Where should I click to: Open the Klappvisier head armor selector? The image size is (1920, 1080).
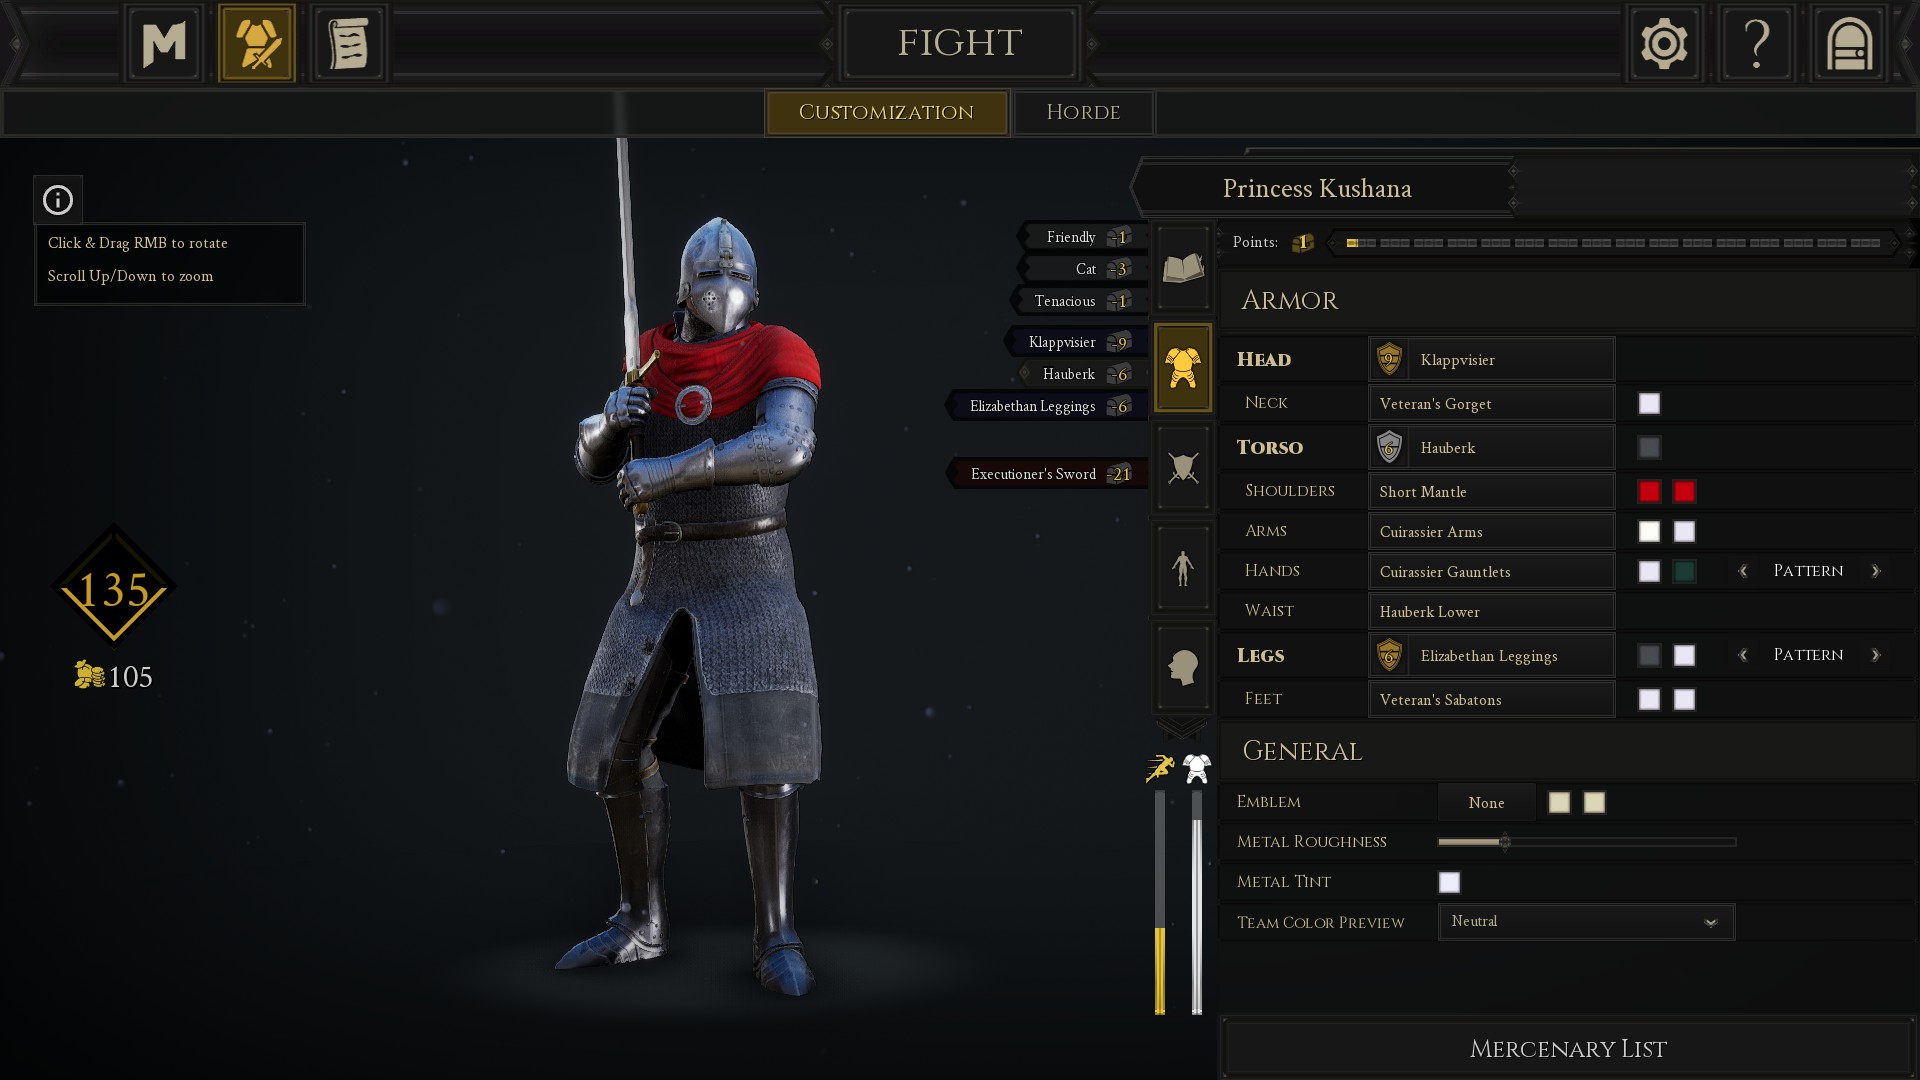tap(1491, 359)
